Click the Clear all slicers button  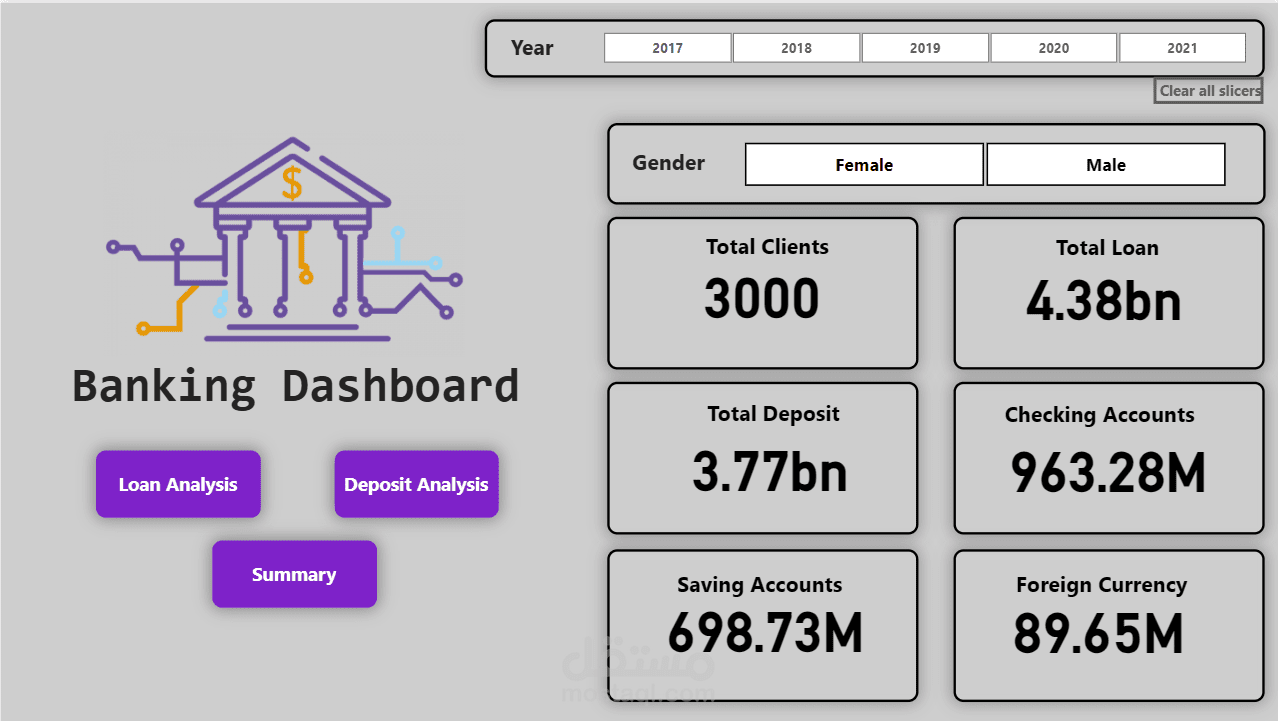click(1208, 90)
